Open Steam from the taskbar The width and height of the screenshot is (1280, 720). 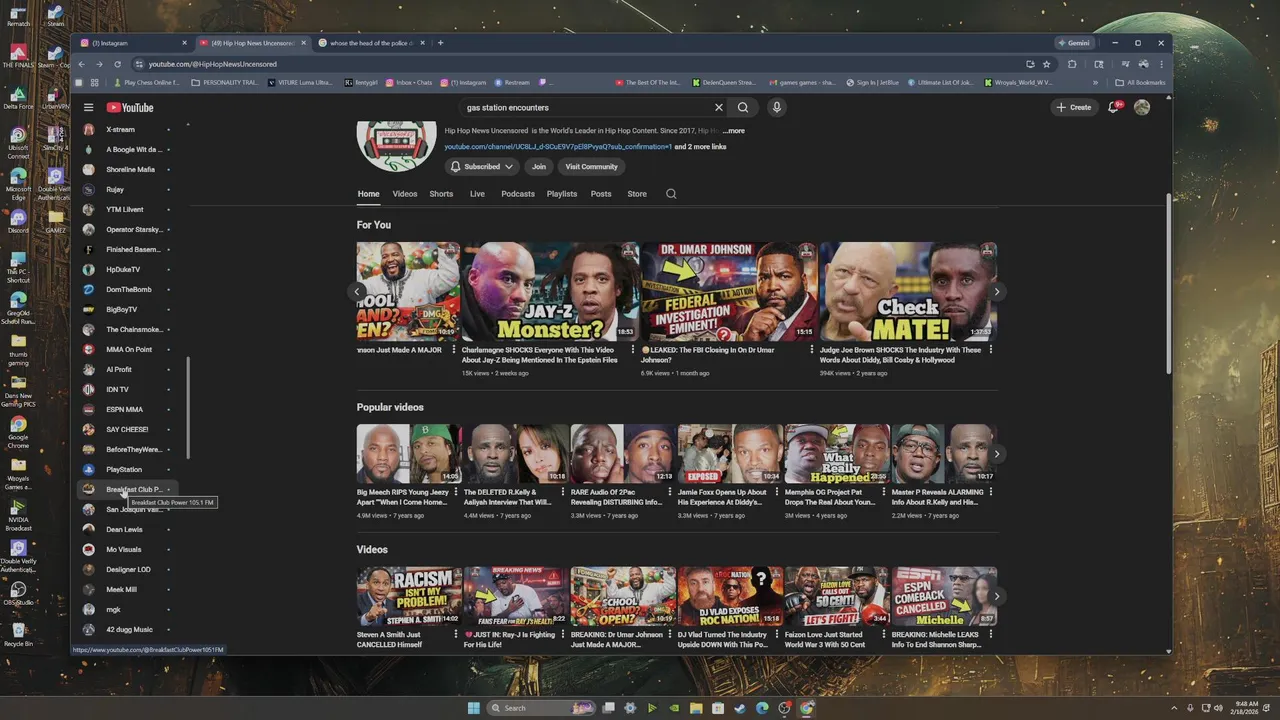coord(740,708)
